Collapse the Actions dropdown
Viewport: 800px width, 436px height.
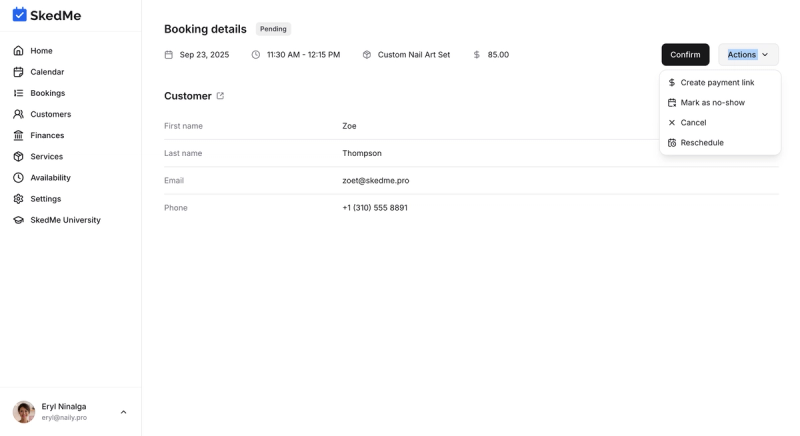coord(748,55)
